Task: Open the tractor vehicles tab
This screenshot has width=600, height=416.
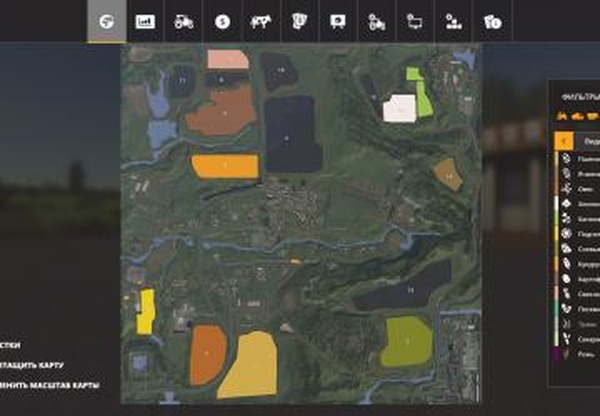Action: [x=184, y=21]
